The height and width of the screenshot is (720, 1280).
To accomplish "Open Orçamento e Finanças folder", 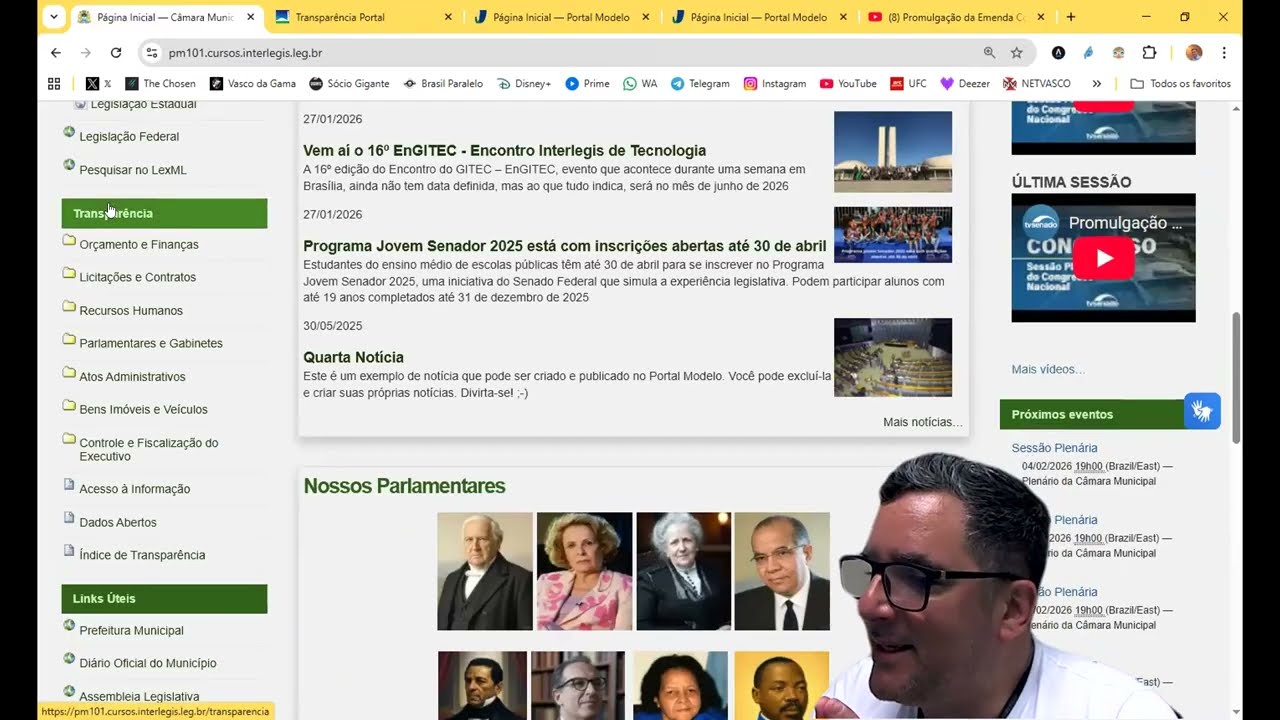I will (139, 245).
